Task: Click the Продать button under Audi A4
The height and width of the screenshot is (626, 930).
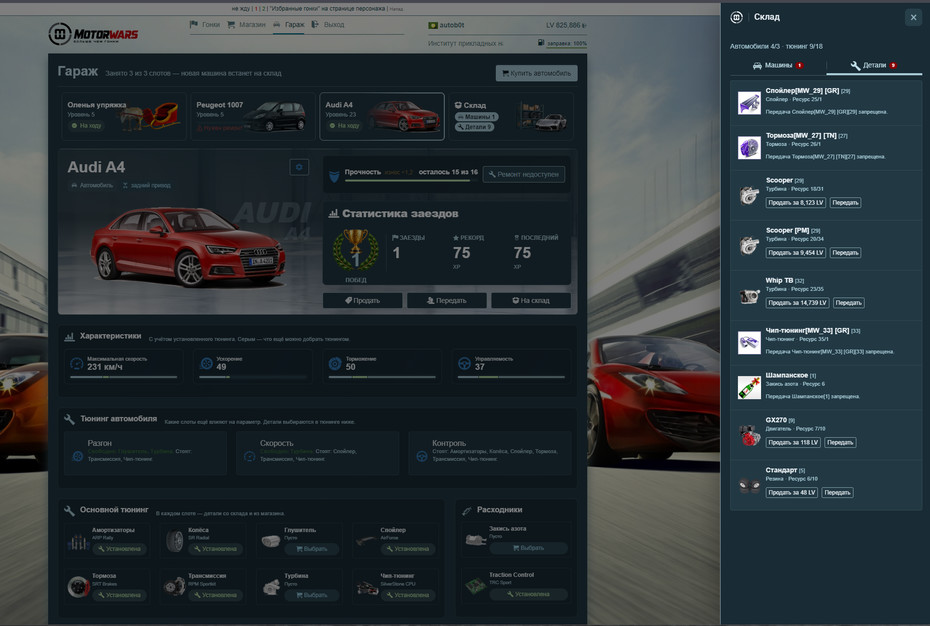Action: (362, 301)
